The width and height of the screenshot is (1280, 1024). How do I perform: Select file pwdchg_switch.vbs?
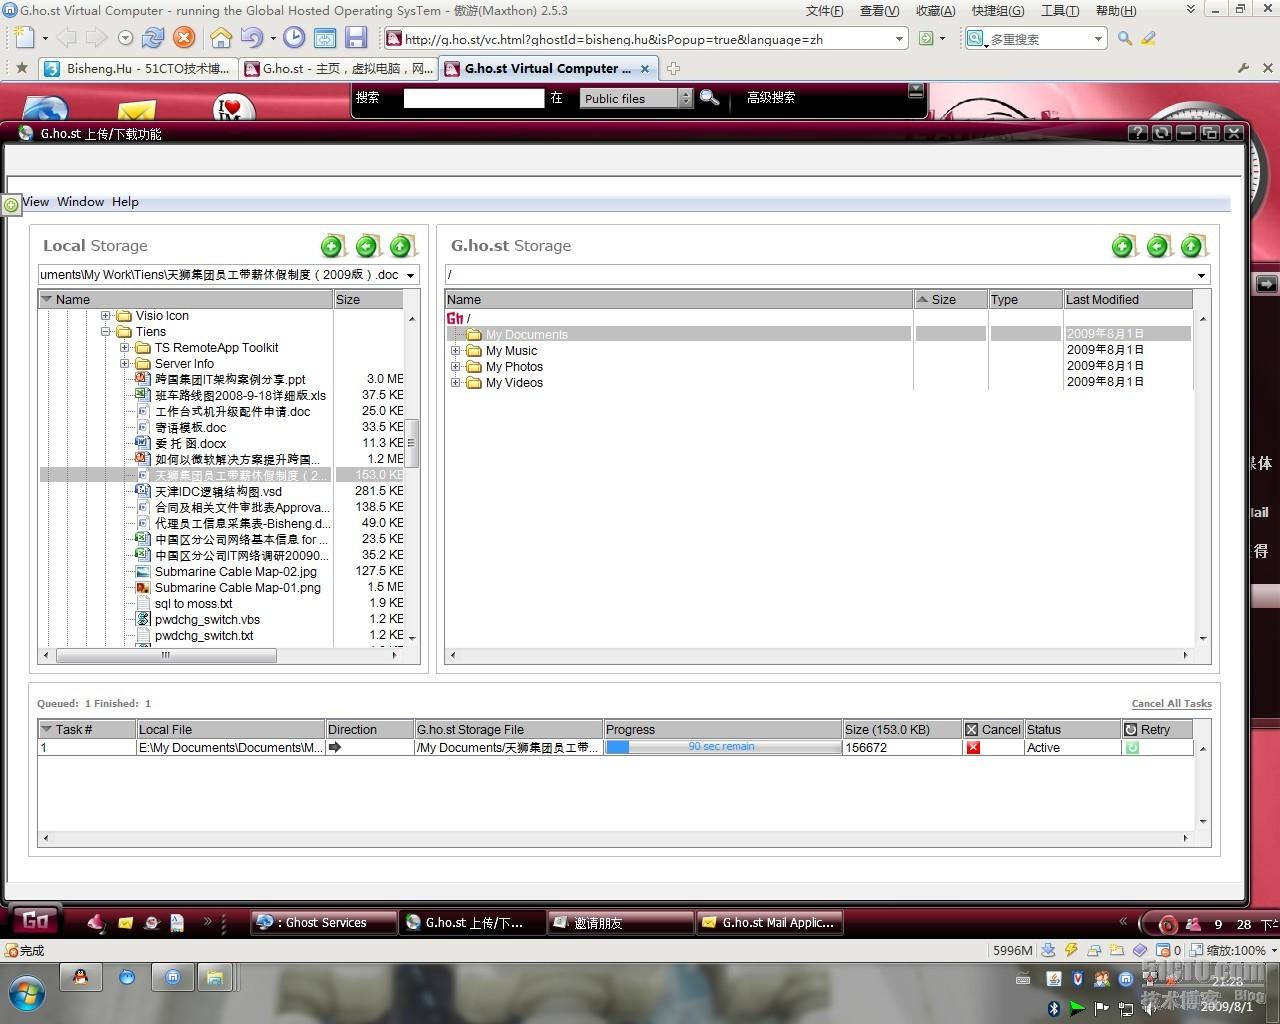207,620
